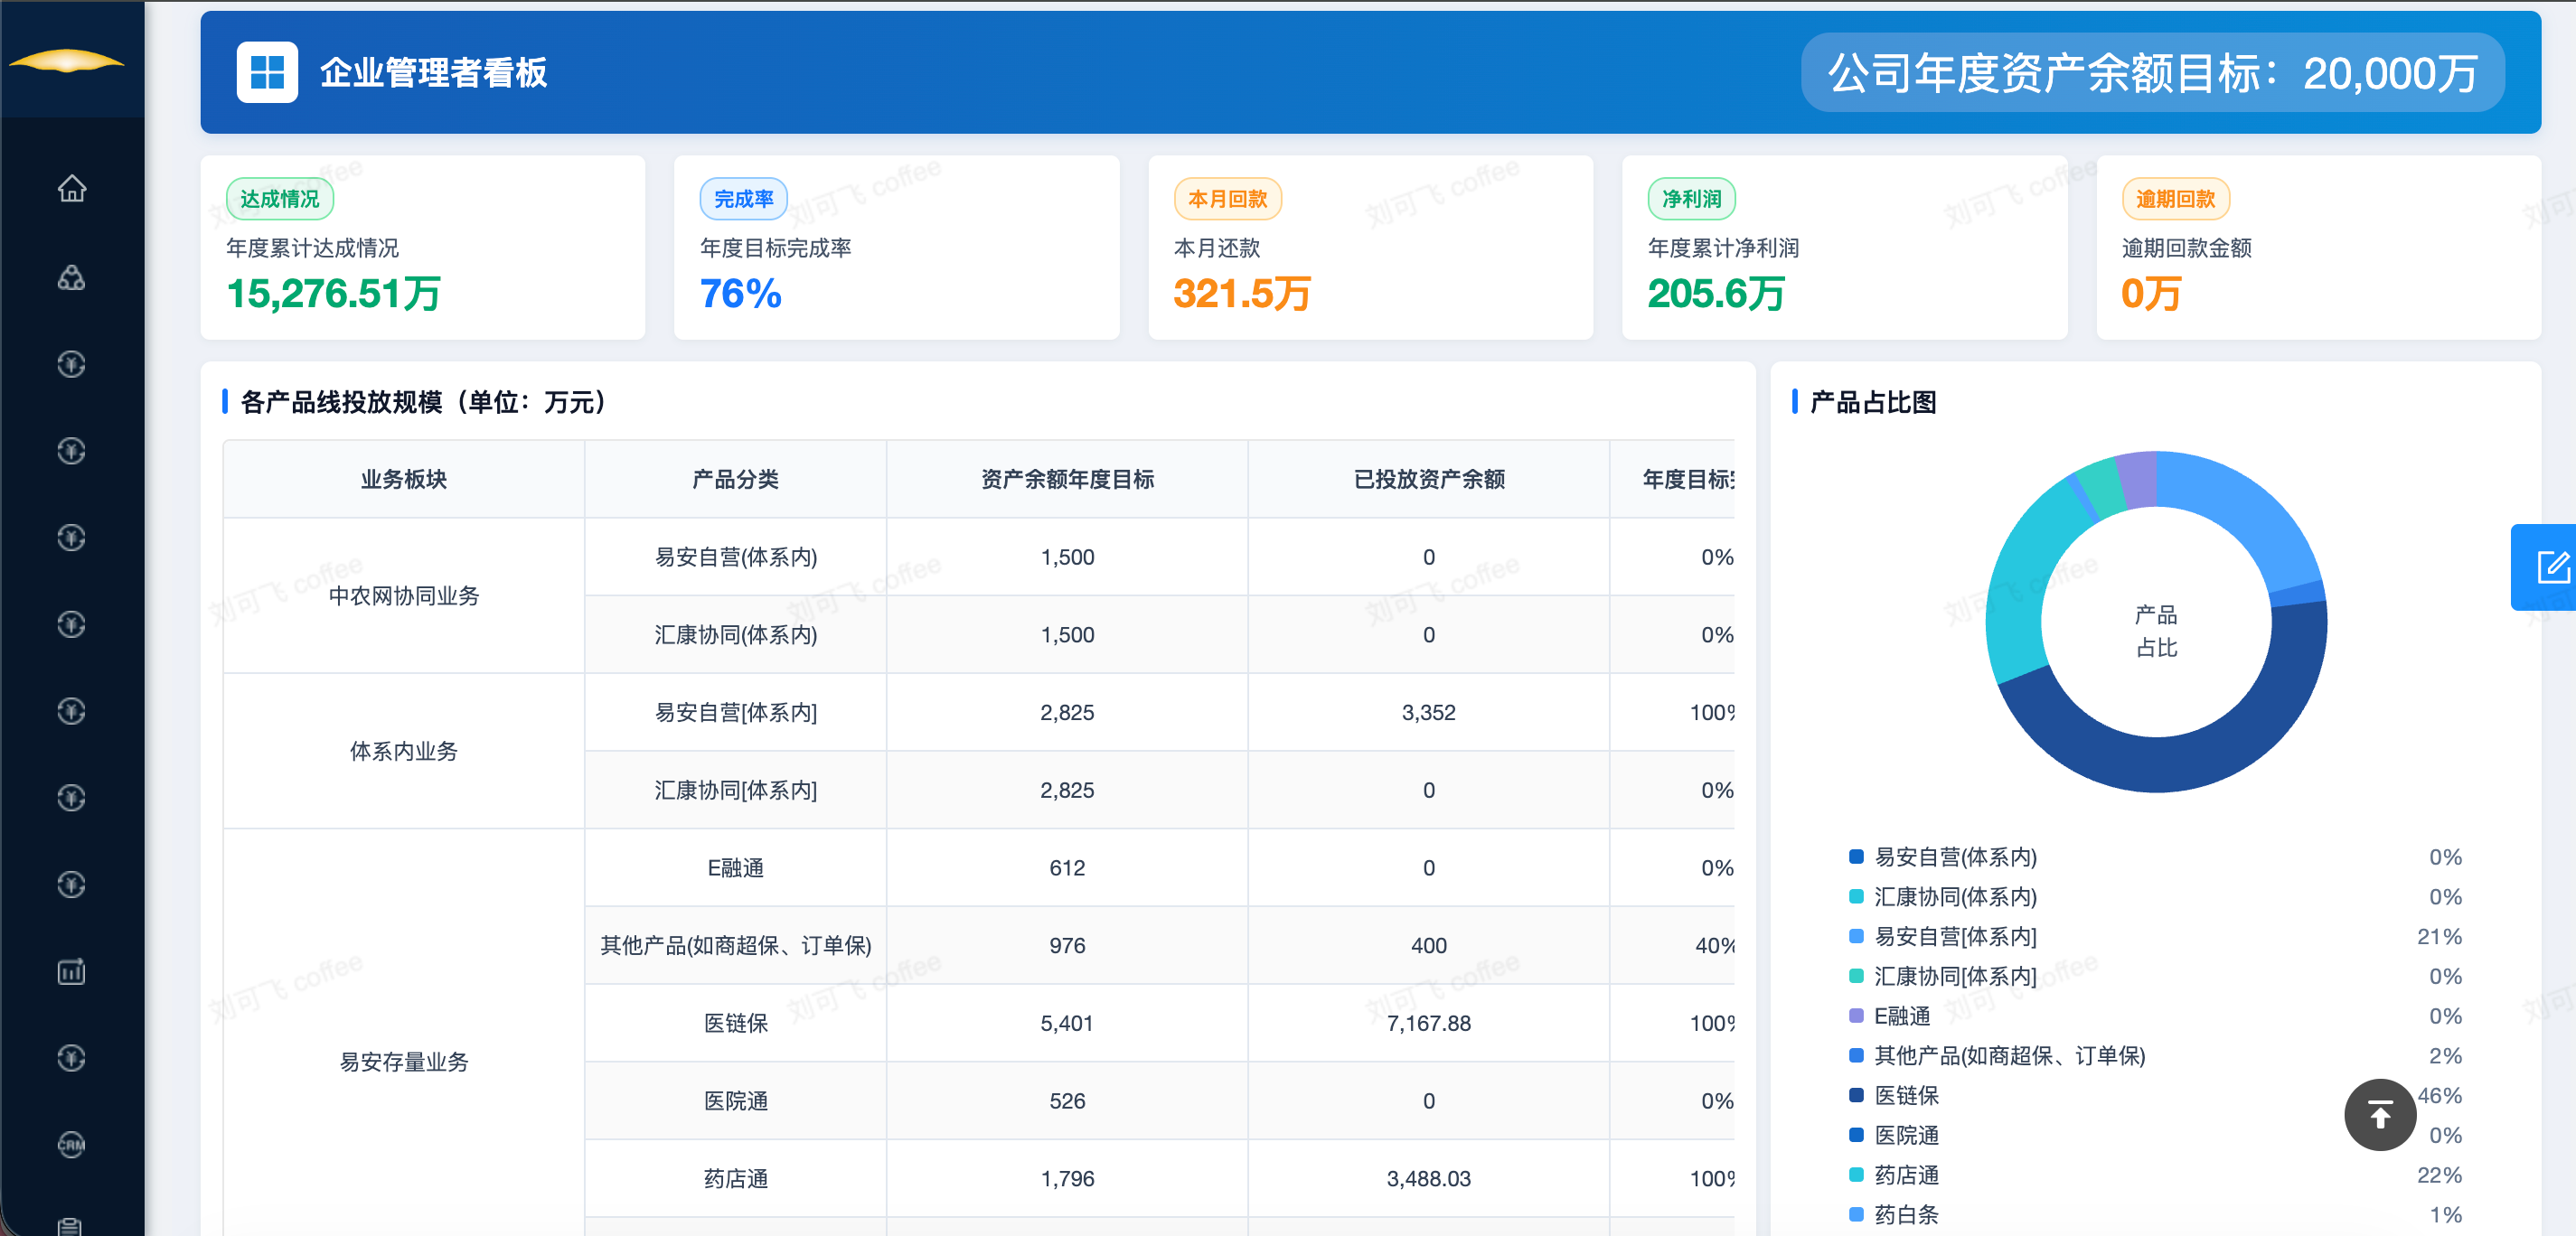Click the dark round back-to-top arrow button
Image resolution: width=2576 pixels, height=1236 pixels.
pos(2380,1115)
